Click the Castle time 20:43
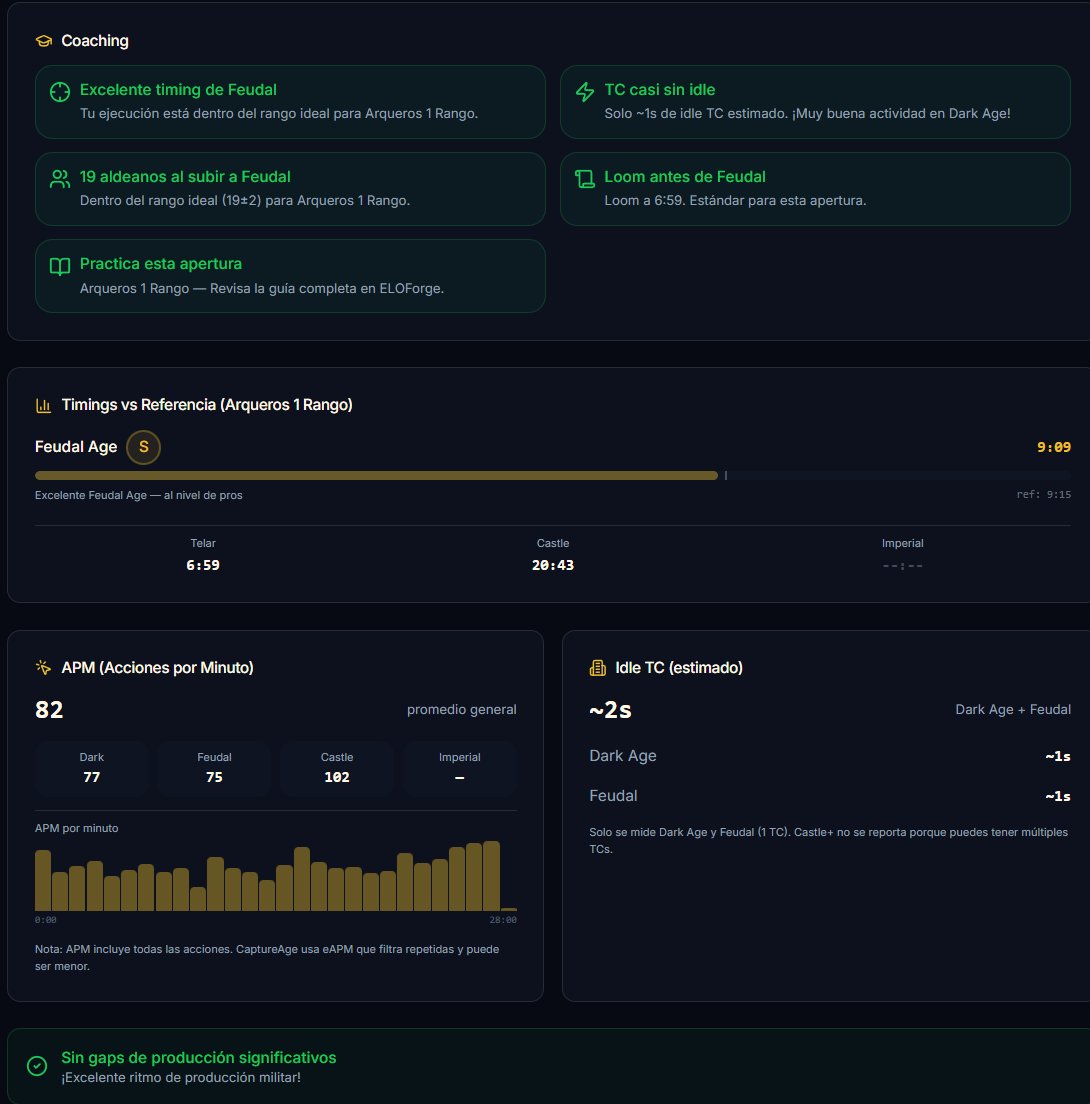The height and width of the screenshot is (1104, 1090). (x=553, y=565)
